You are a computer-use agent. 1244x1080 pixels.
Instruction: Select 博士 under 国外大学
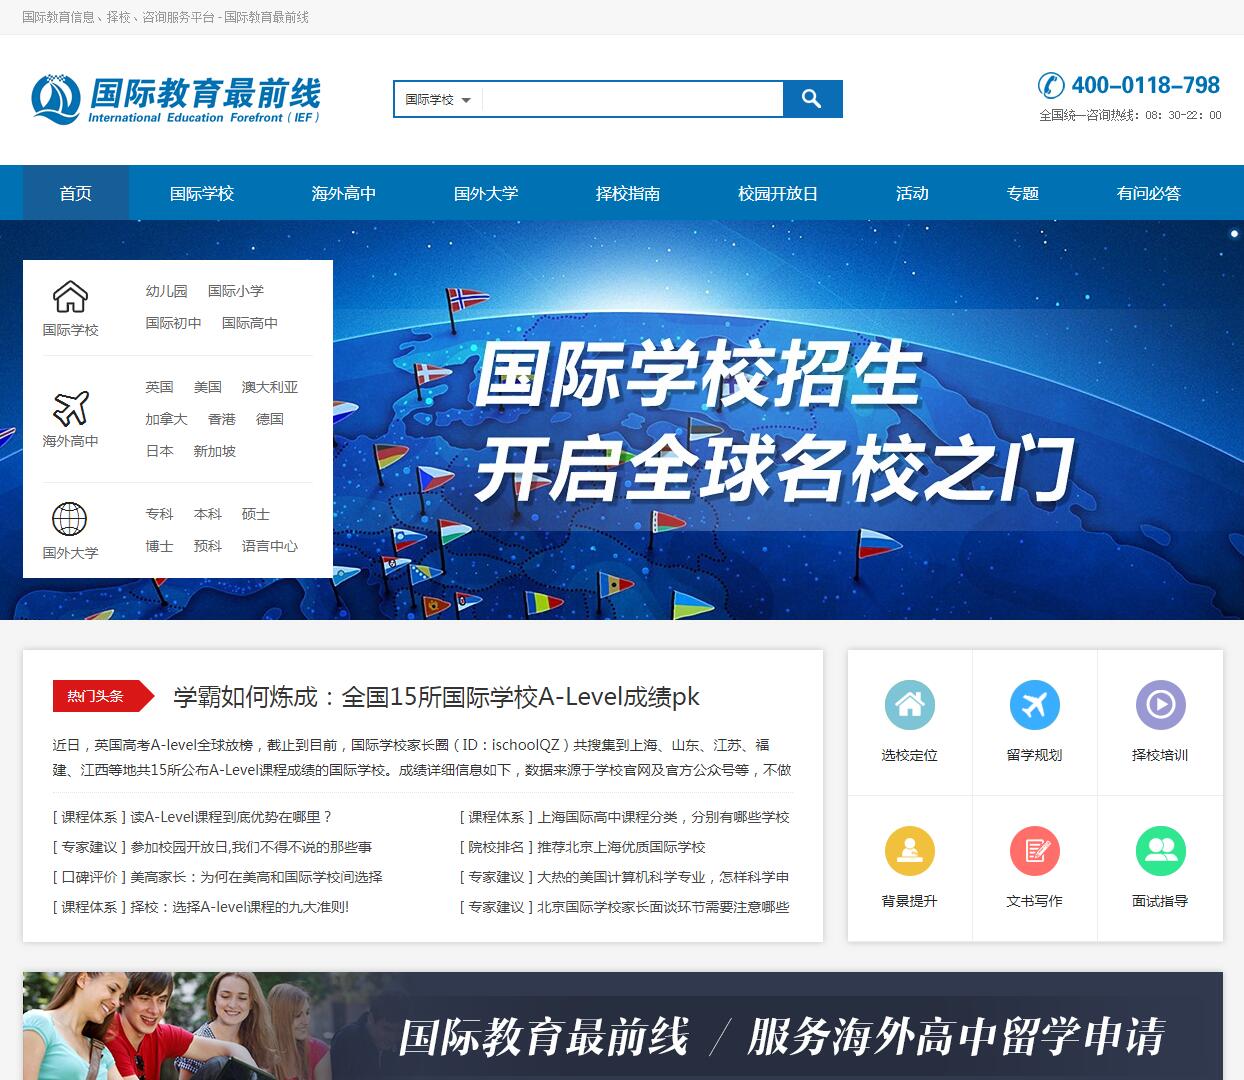click(159, 546)
